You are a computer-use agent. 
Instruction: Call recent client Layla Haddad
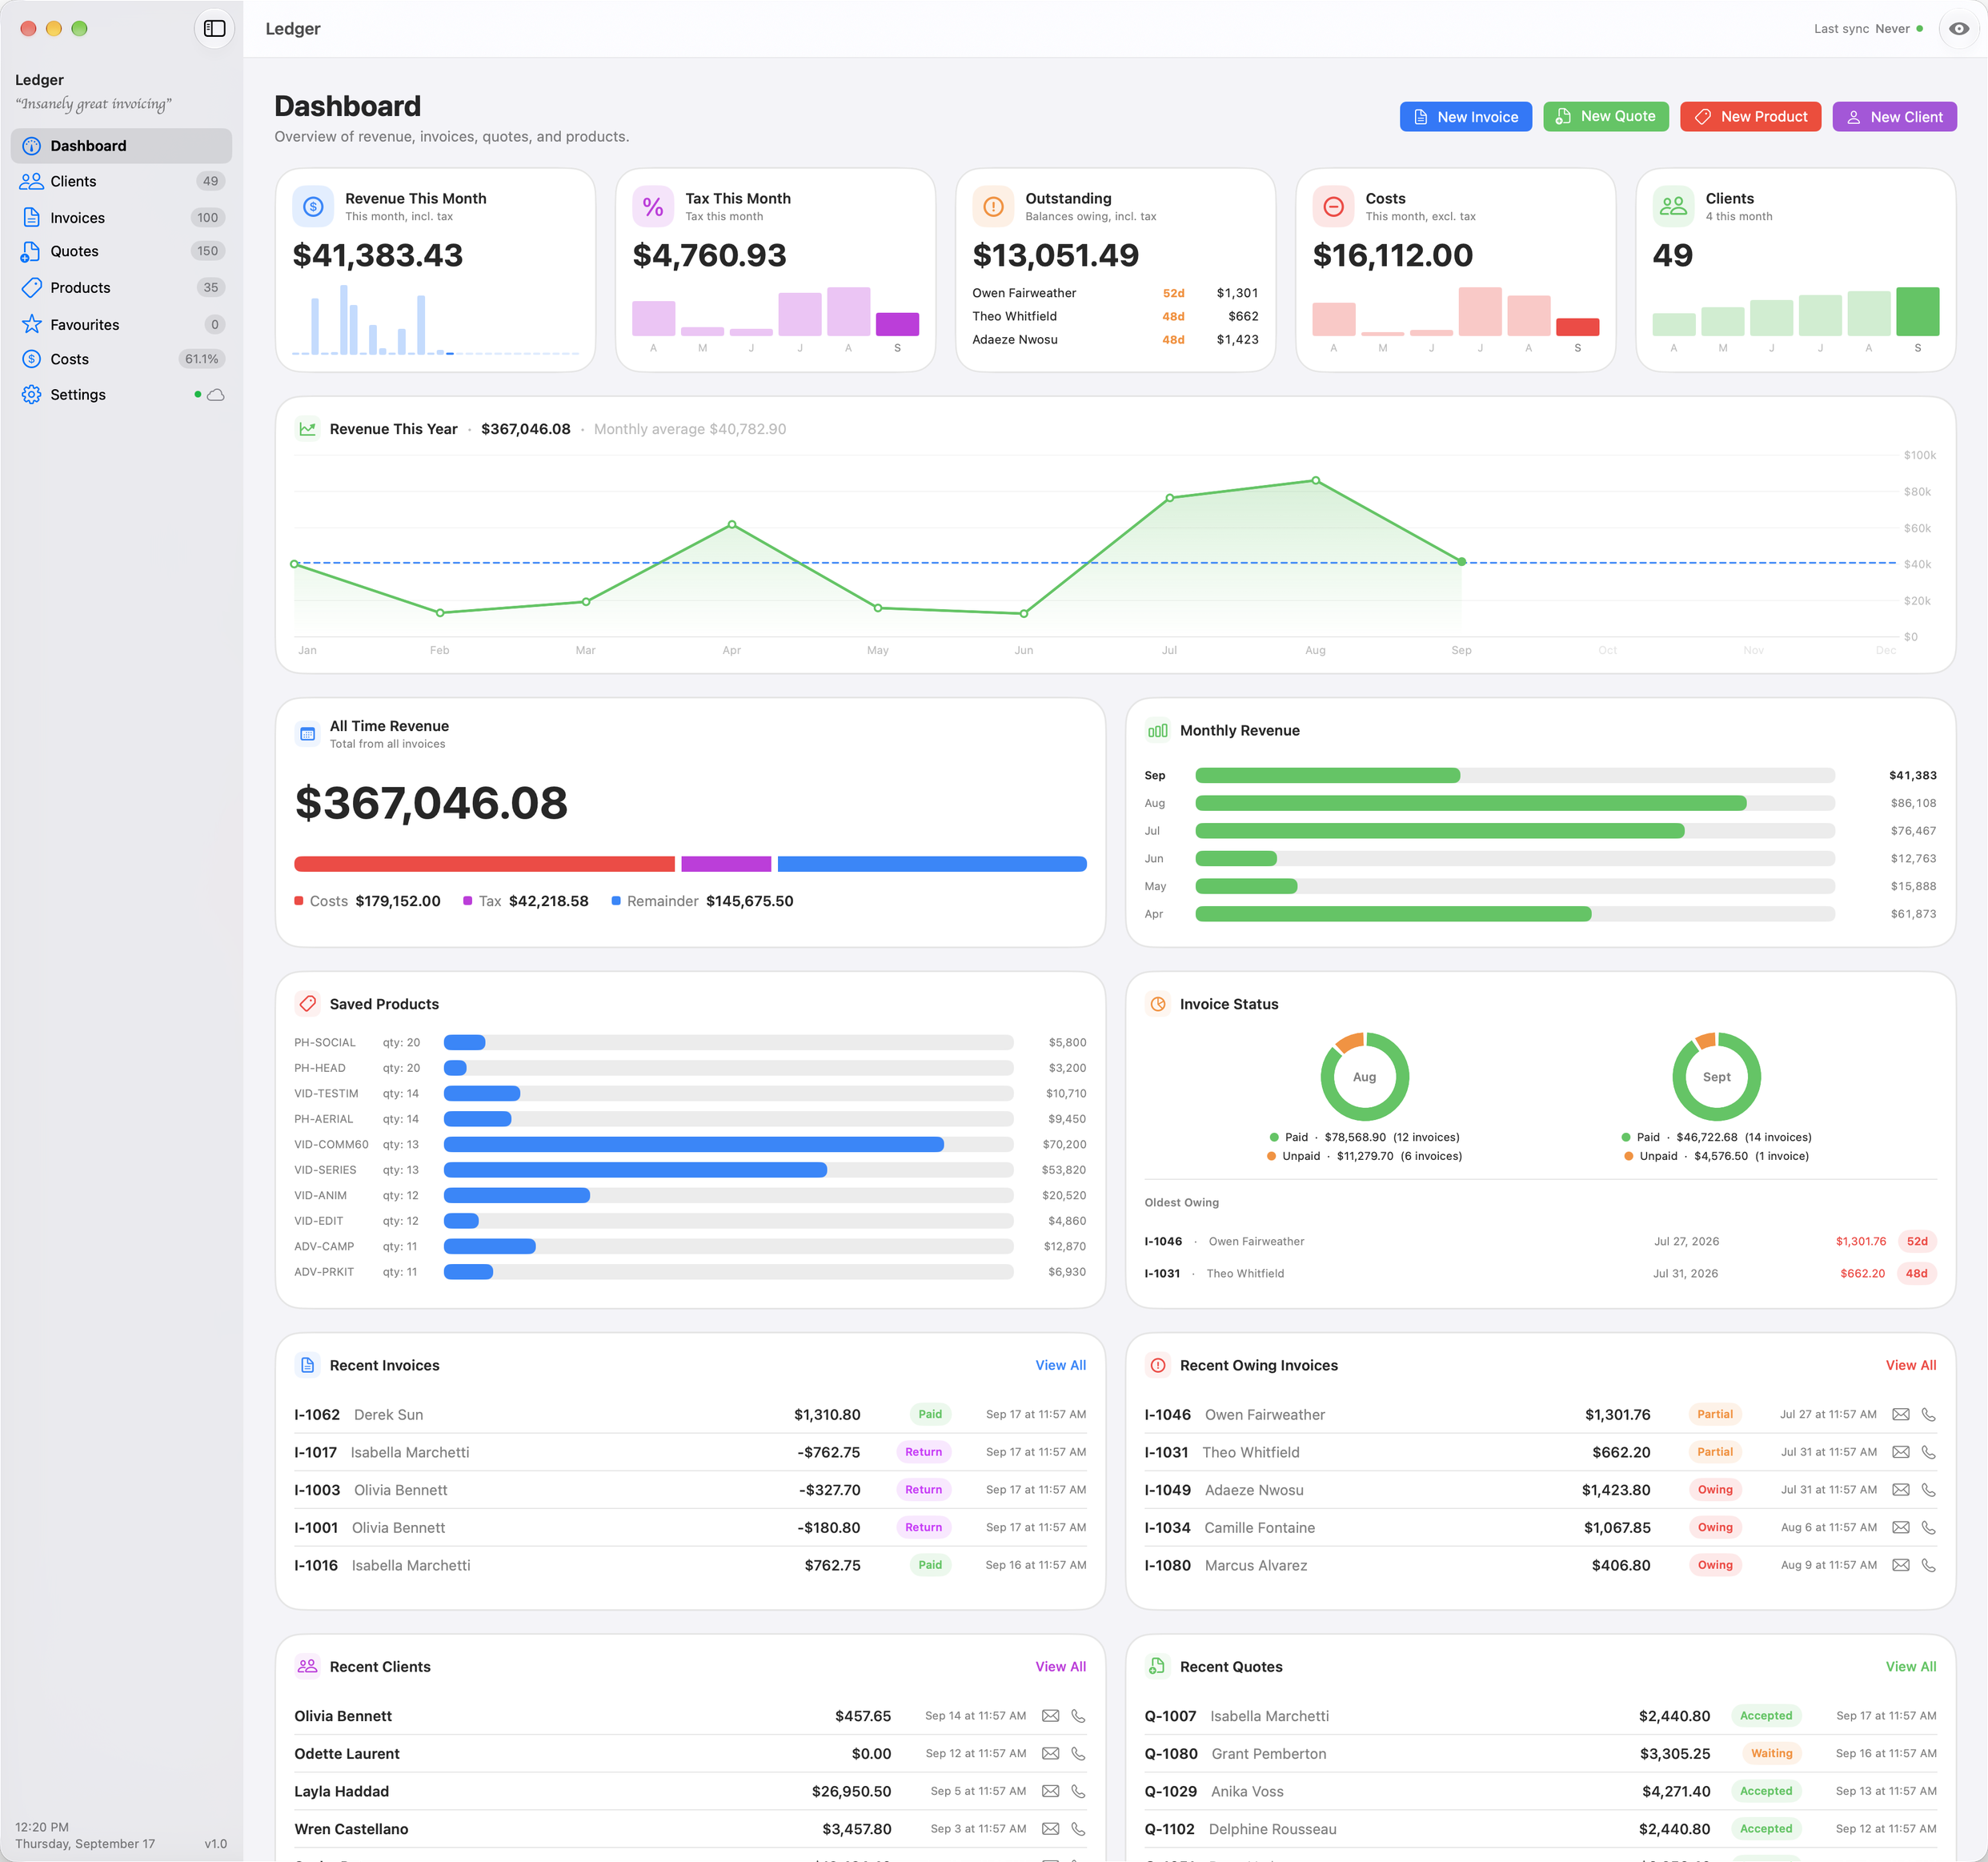[1078, 1792]
